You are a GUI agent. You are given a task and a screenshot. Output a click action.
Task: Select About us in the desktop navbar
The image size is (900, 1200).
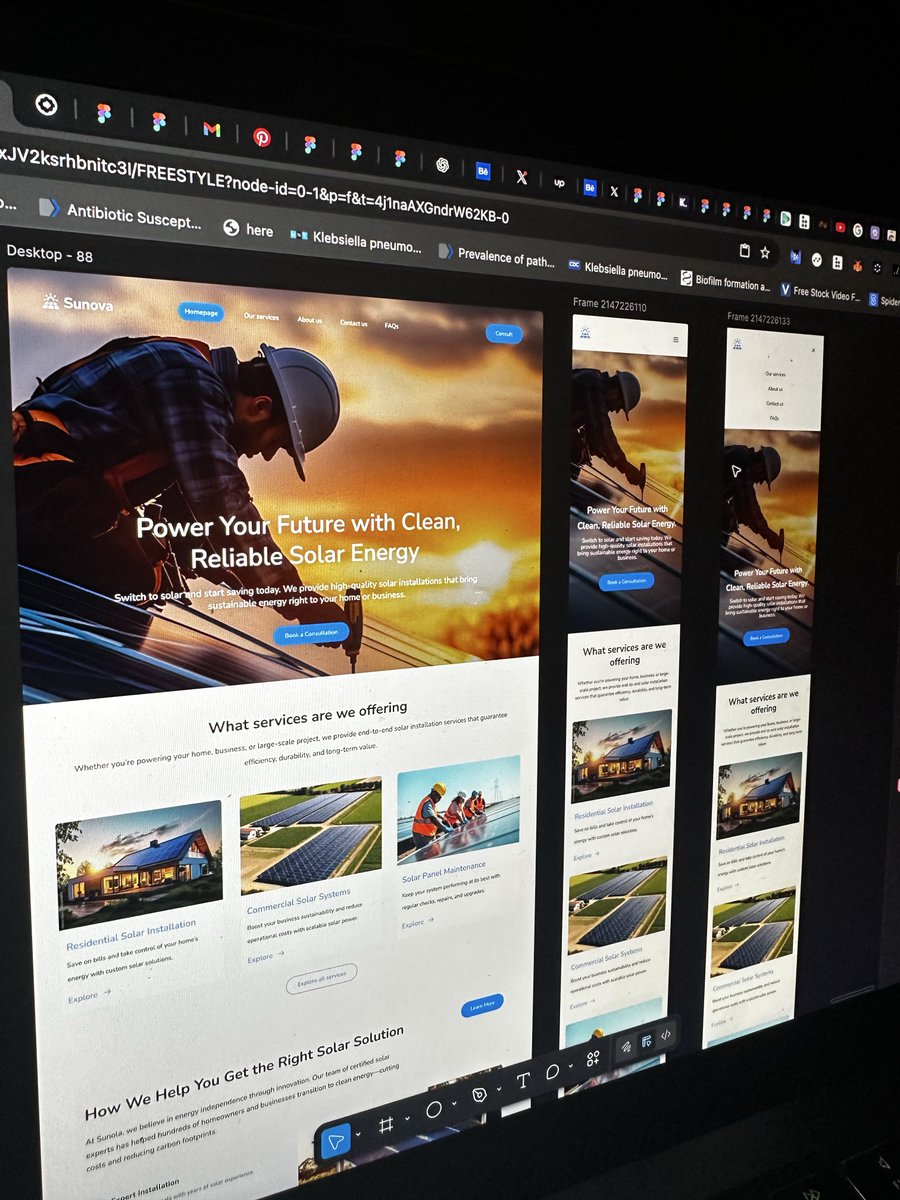coord(310,320)
